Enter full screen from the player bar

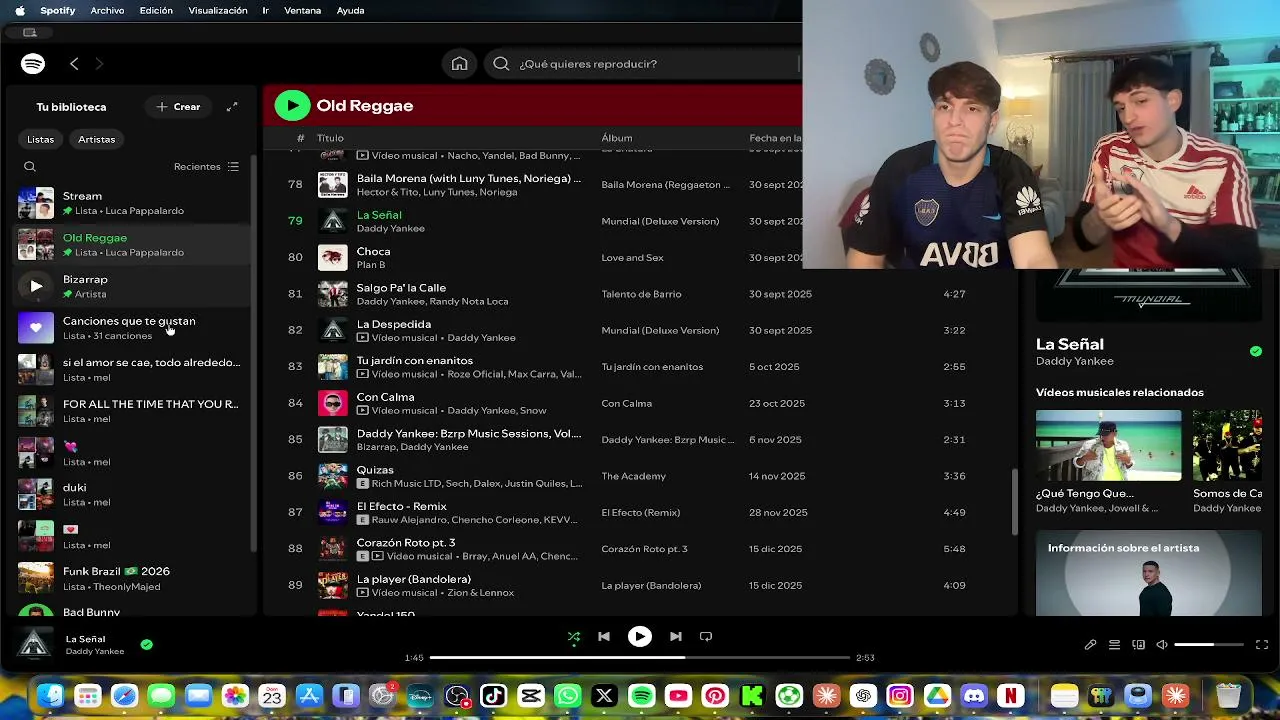pyautogui.click(x=1262, y=645)
